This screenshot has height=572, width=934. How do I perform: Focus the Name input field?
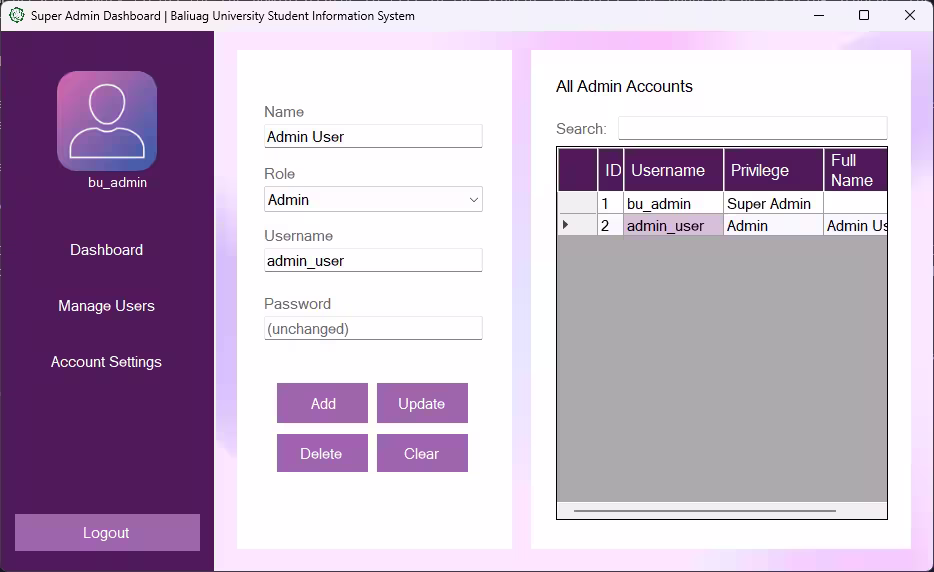point(373,136)
